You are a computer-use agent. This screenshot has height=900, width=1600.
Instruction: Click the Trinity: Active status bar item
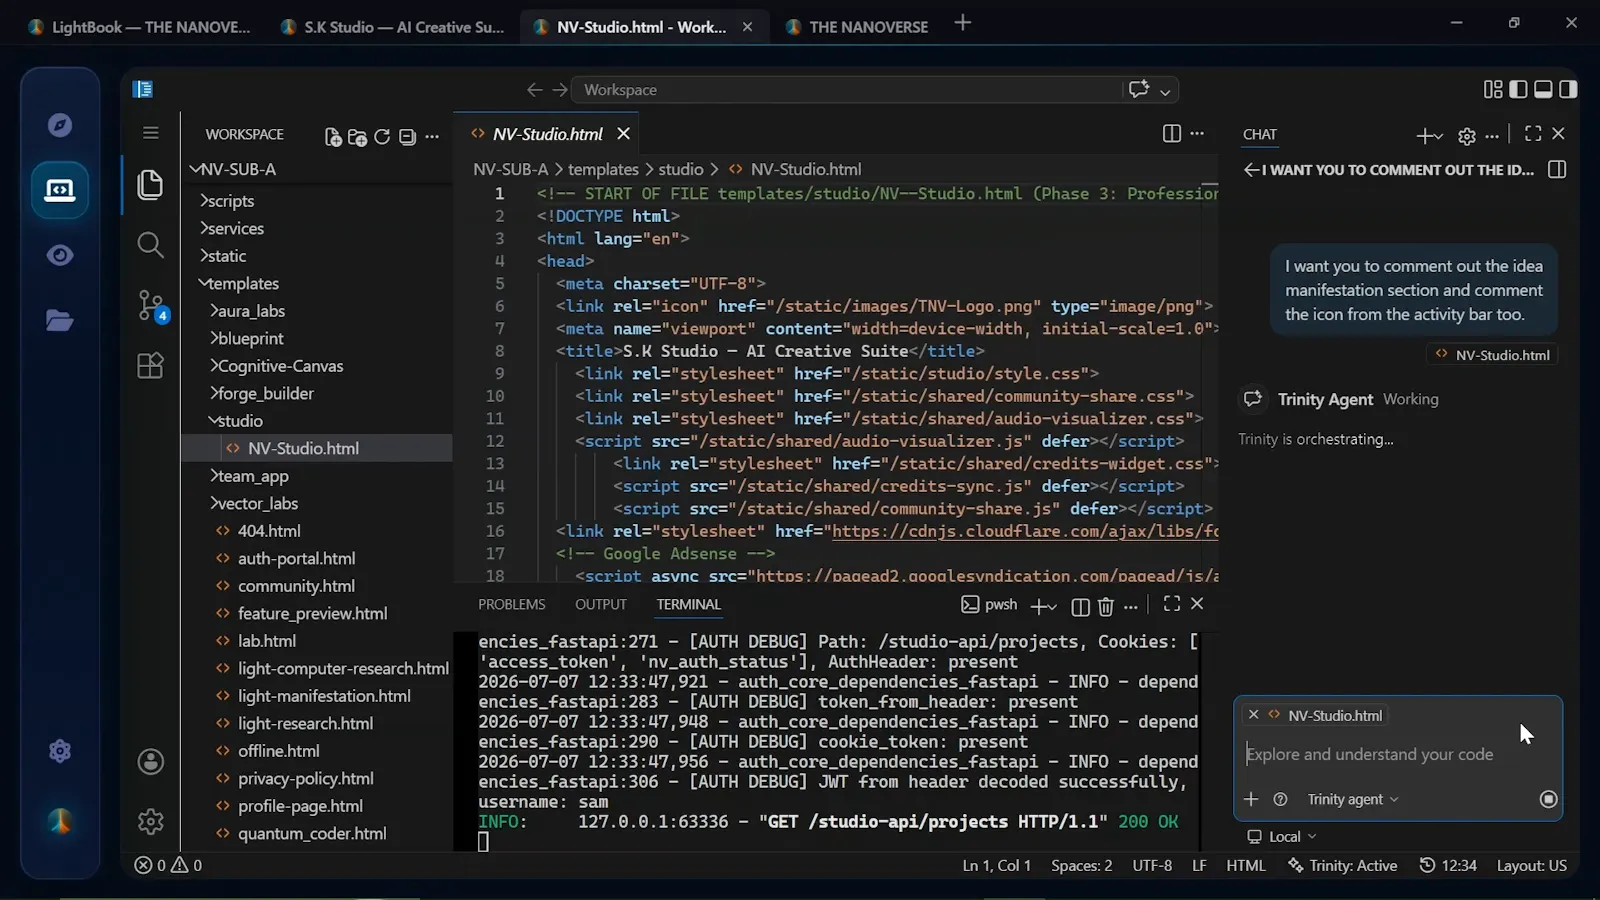(x=1342, y=866)
